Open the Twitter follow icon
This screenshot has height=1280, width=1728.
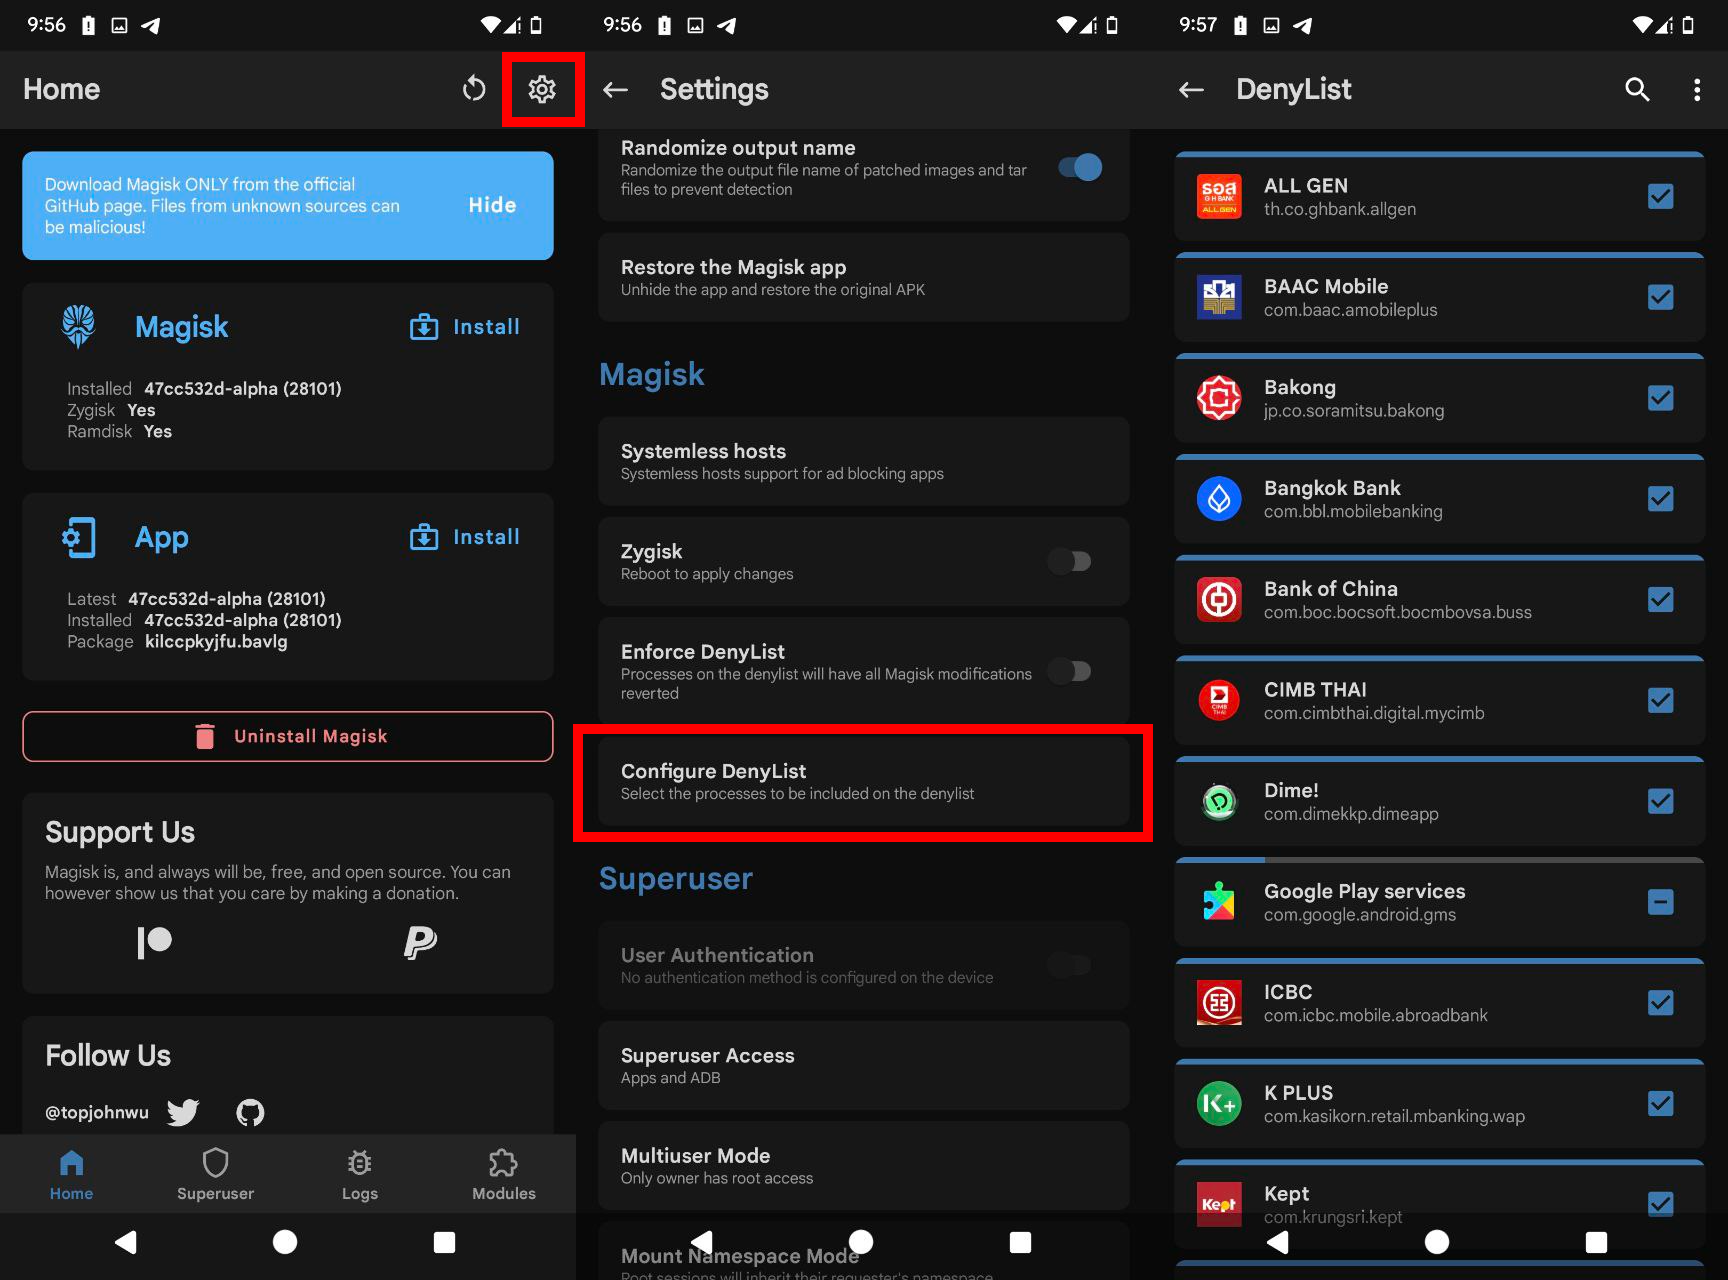183,1112
